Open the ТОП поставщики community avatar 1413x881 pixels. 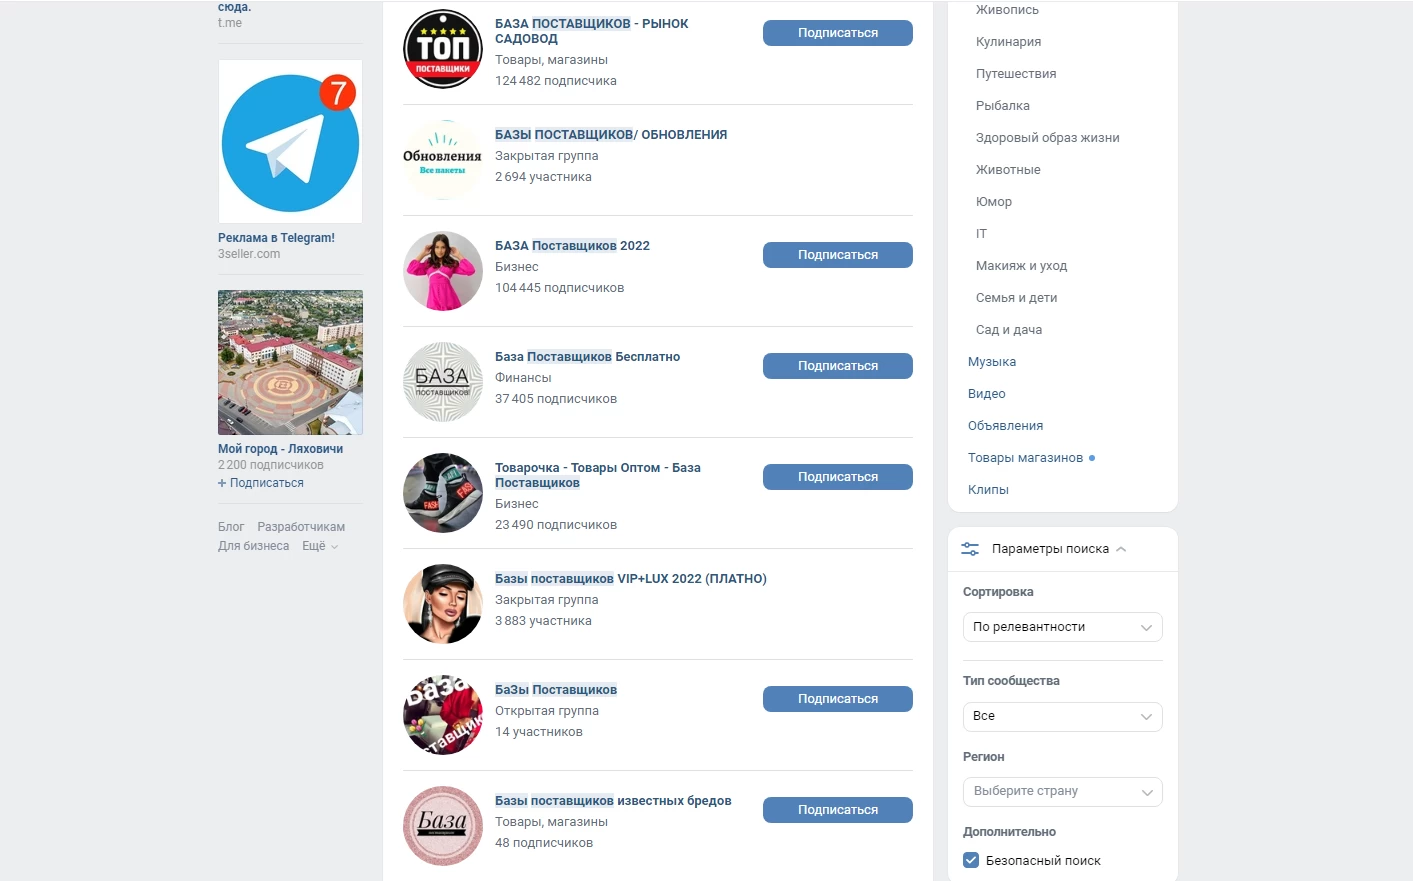(x=443, y=49)
